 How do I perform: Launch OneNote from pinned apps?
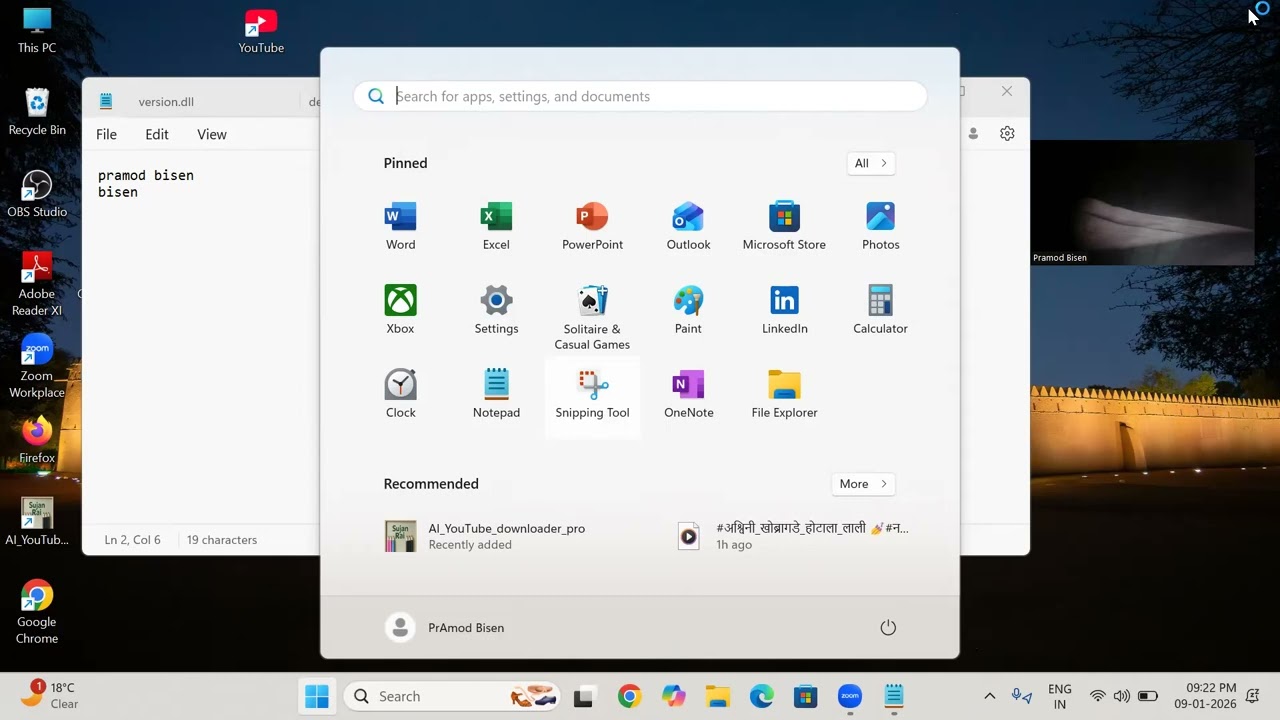coord(688,395)
